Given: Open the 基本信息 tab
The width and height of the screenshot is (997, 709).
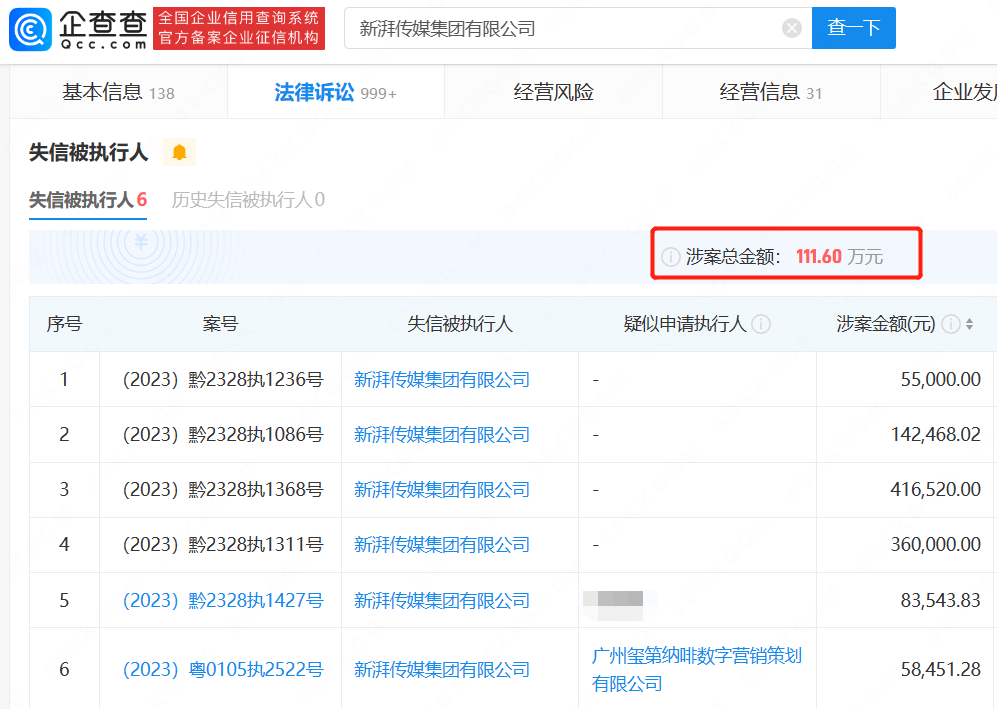Looking at the screenshot, I should (118, 93).
